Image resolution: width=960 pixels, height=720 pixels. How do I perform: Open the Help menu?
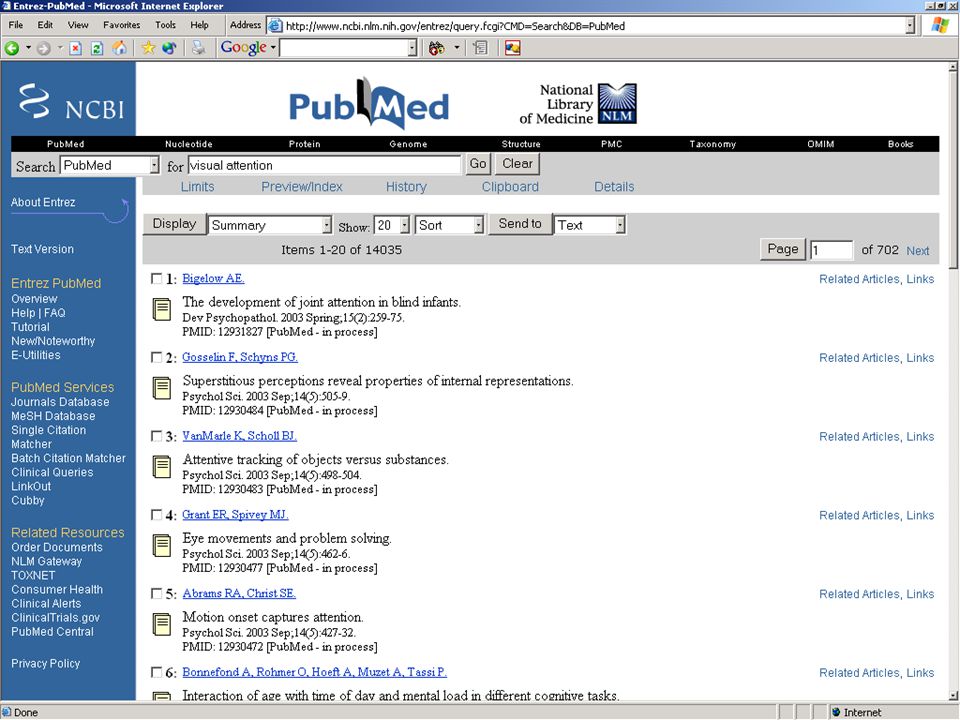click(199, 25)
